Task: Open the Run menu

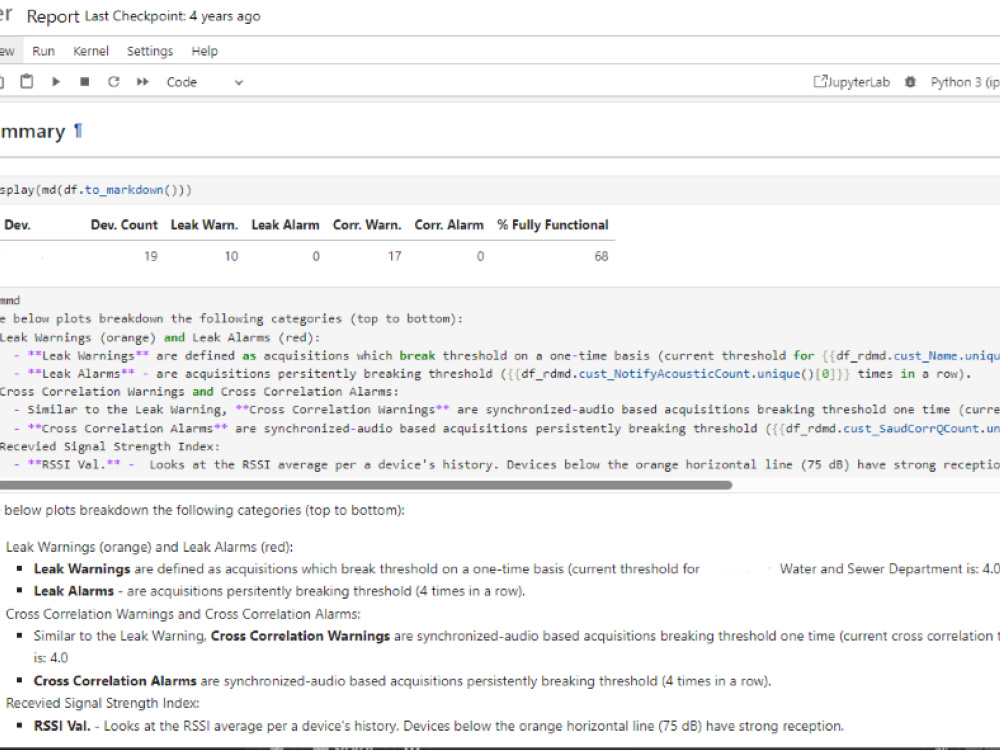Action: pos(43,51)
